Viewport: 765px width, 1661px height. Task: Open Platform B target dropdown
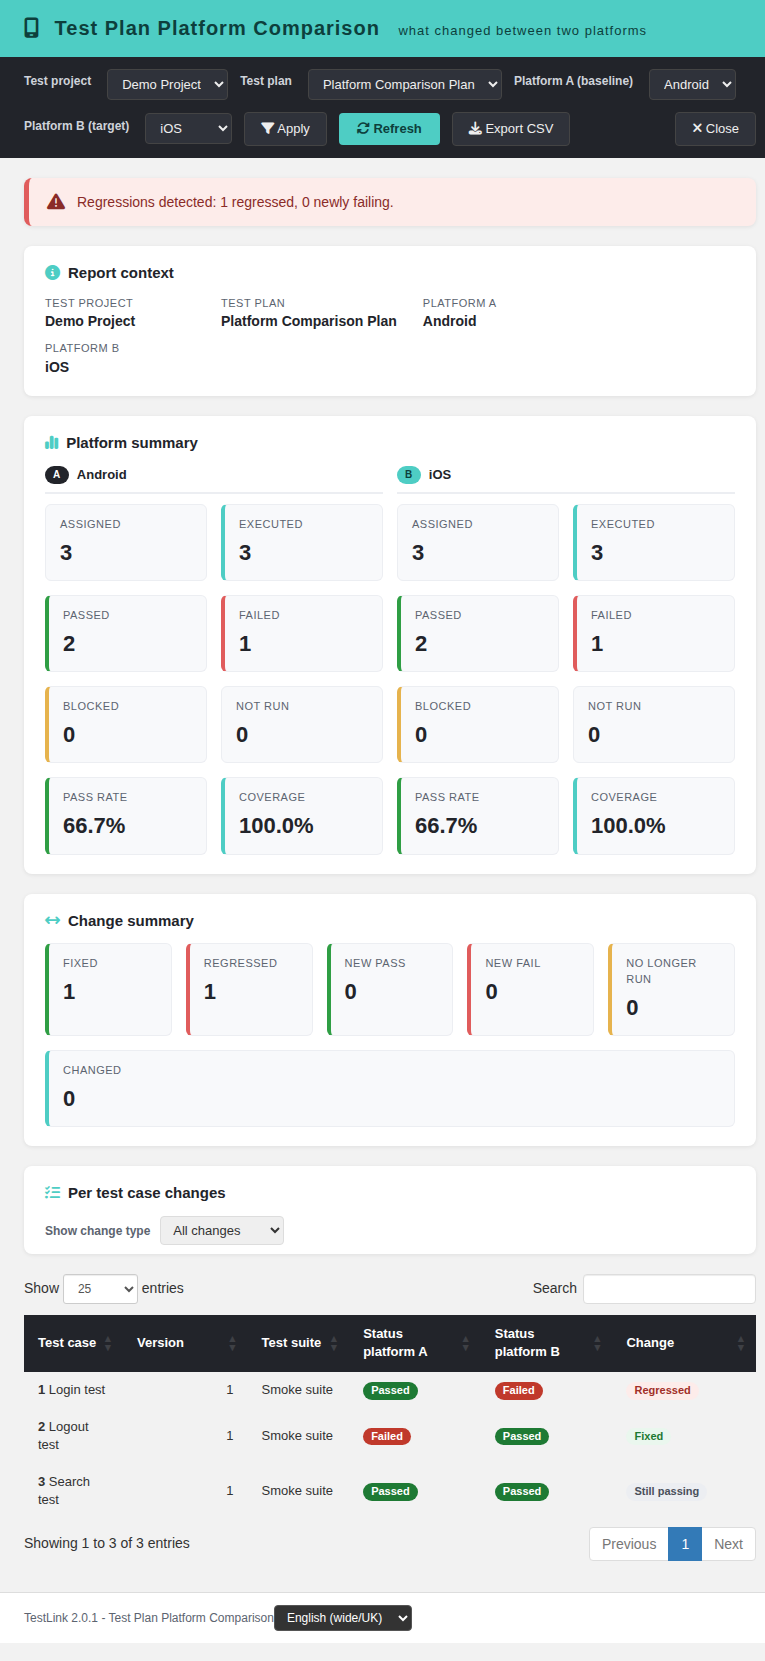(188, 128)
